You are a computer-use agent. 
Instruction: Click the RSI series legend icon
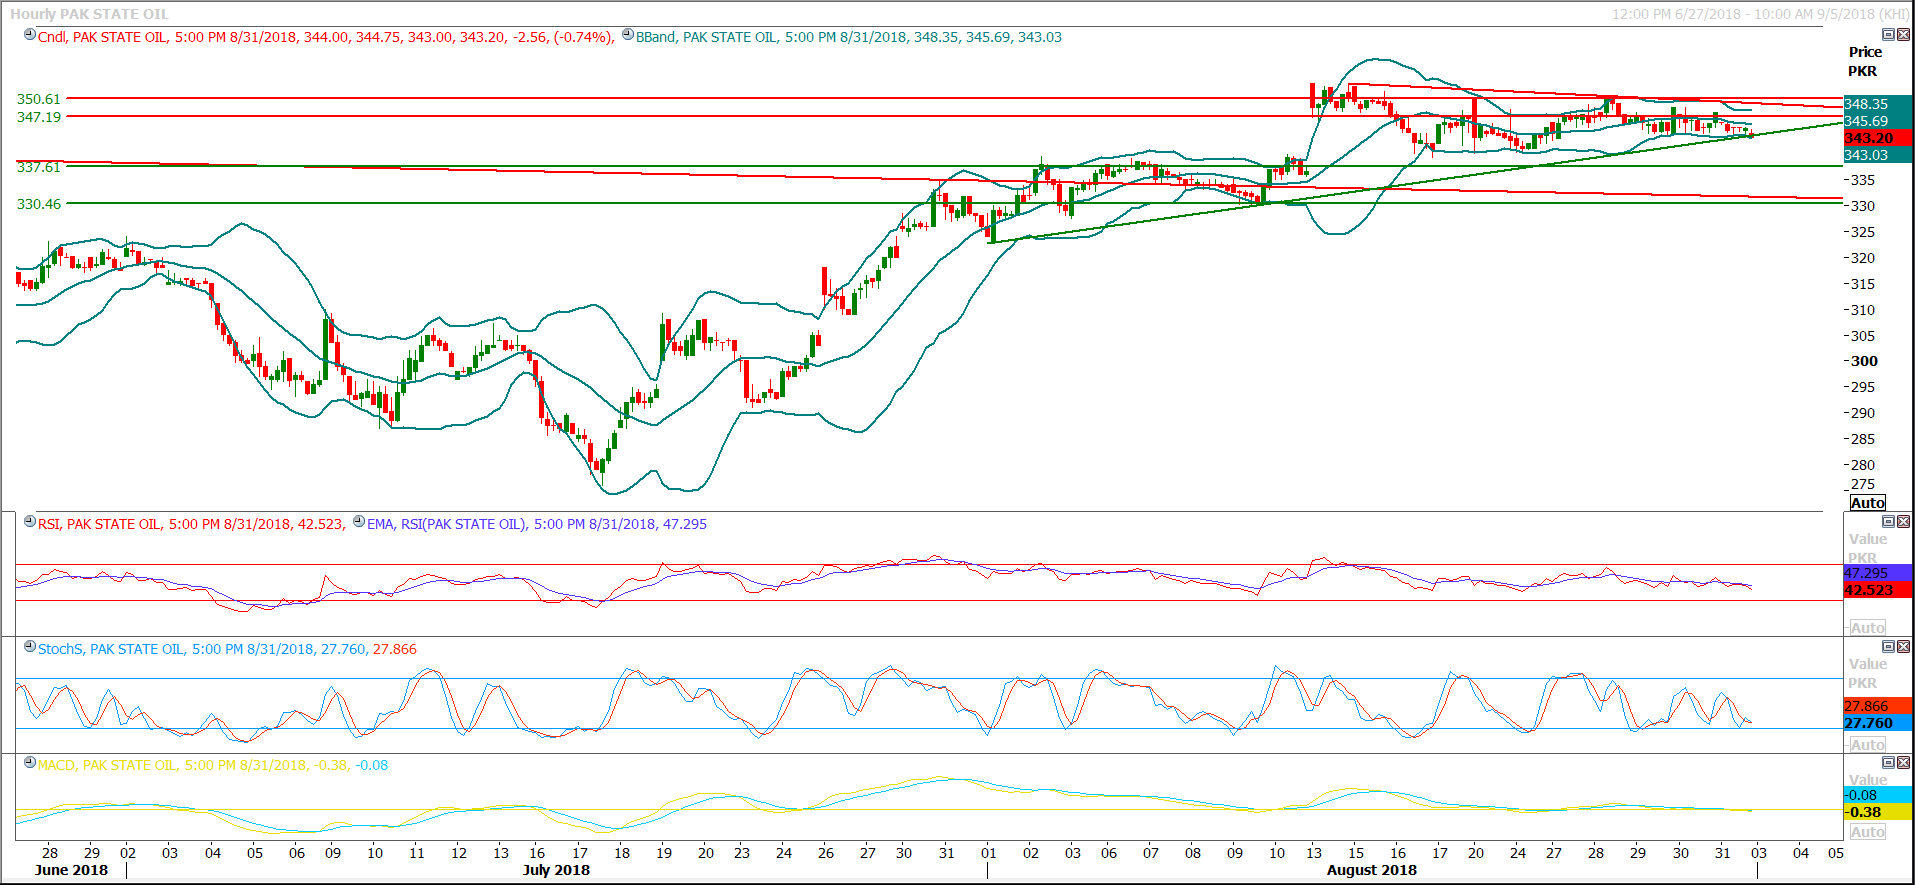30,522
